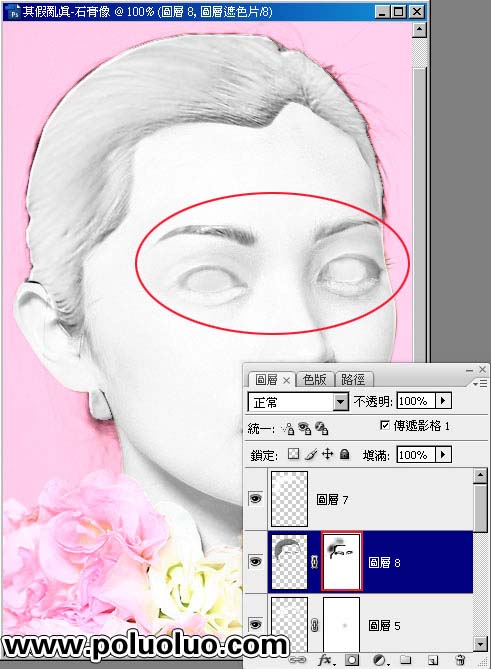This screenshot has width=491, height=669.
Task: Lock layer position with move icon
Action: tap(328, 454)
